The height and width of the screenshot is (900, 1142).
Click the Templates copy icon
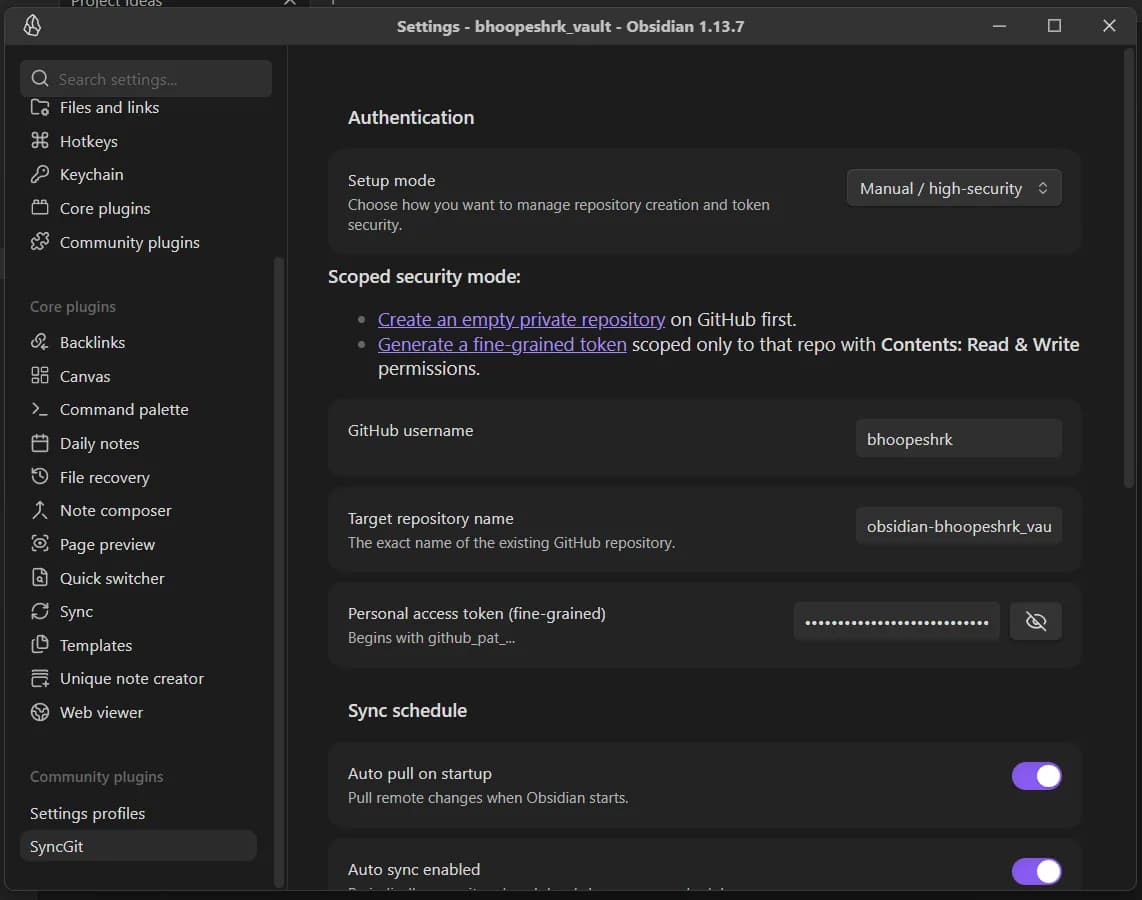coord(40,644)
